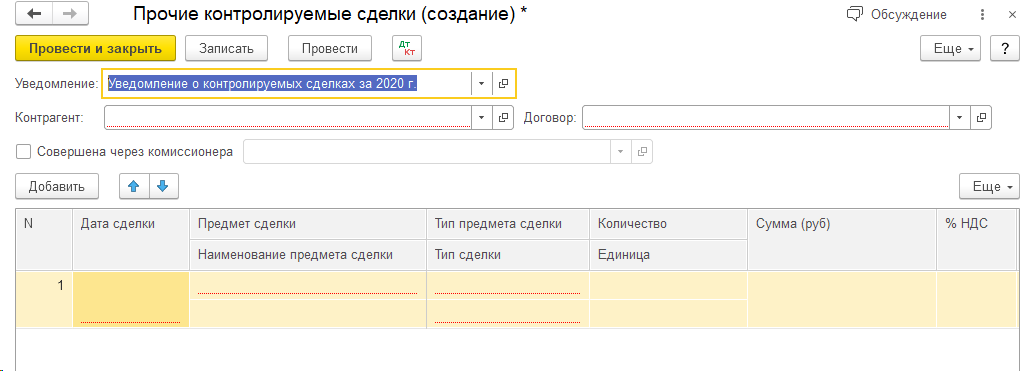Image resolution: width=1029 pixels, height=371 pixels.
Task: Select the Сумма (руб) cell in row 1
Action: [842, 299]
